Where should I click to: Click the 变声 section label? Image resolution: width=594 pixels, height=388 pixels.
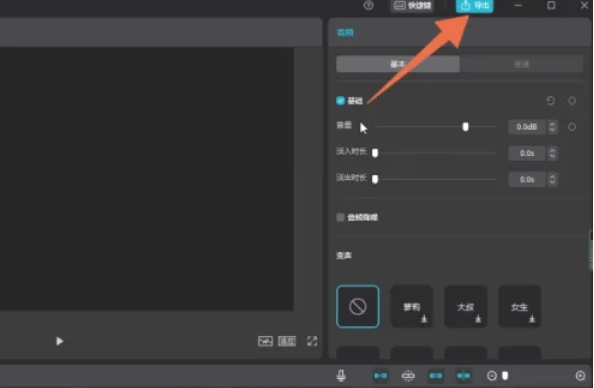[x=344, y=255]
